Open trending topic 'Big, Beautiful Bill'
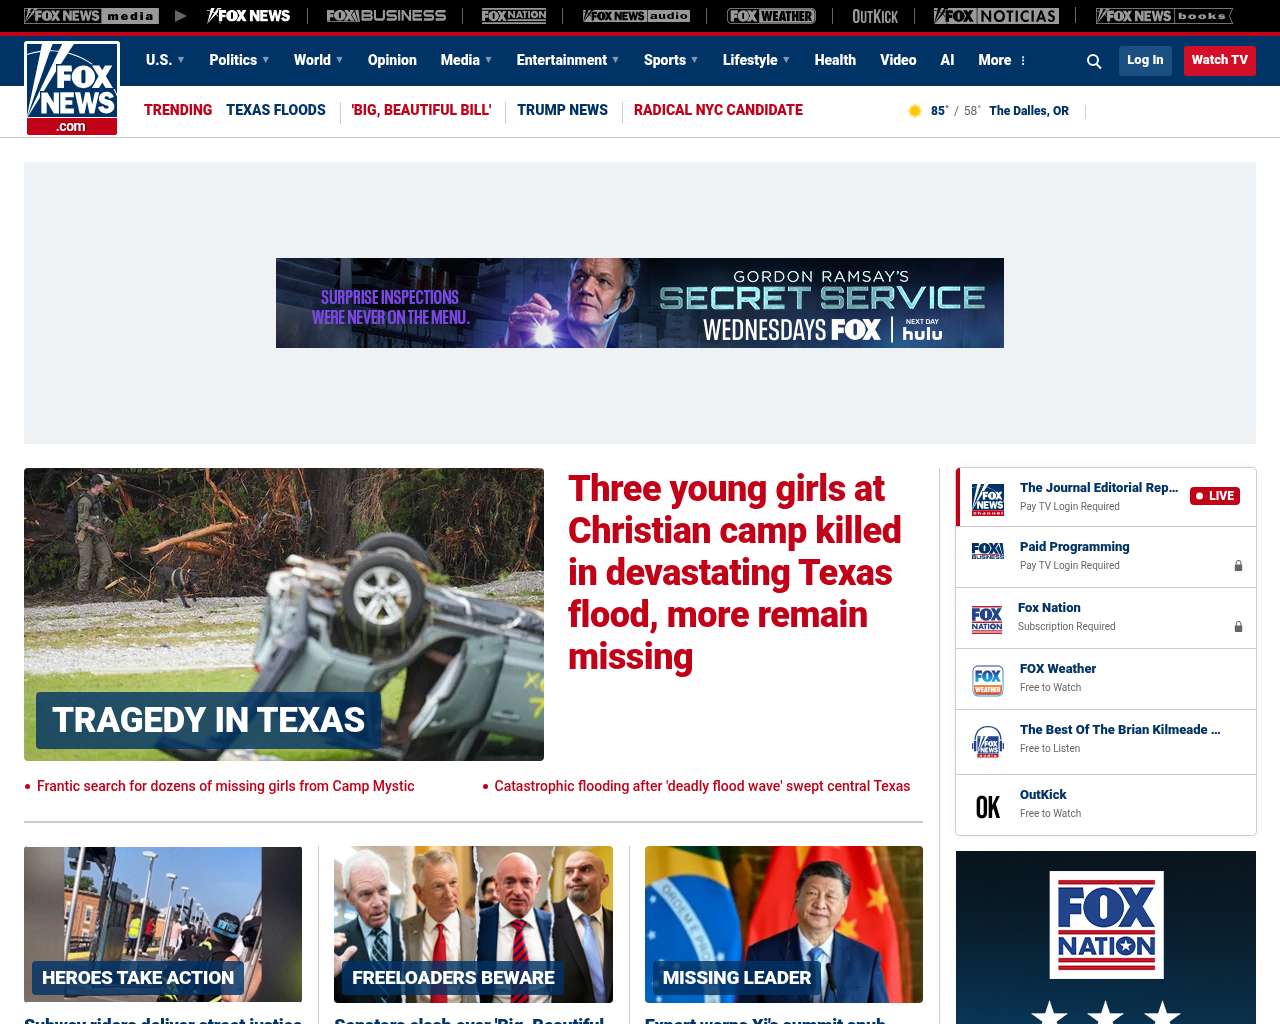1280x1024 pixels. (421, 110)
